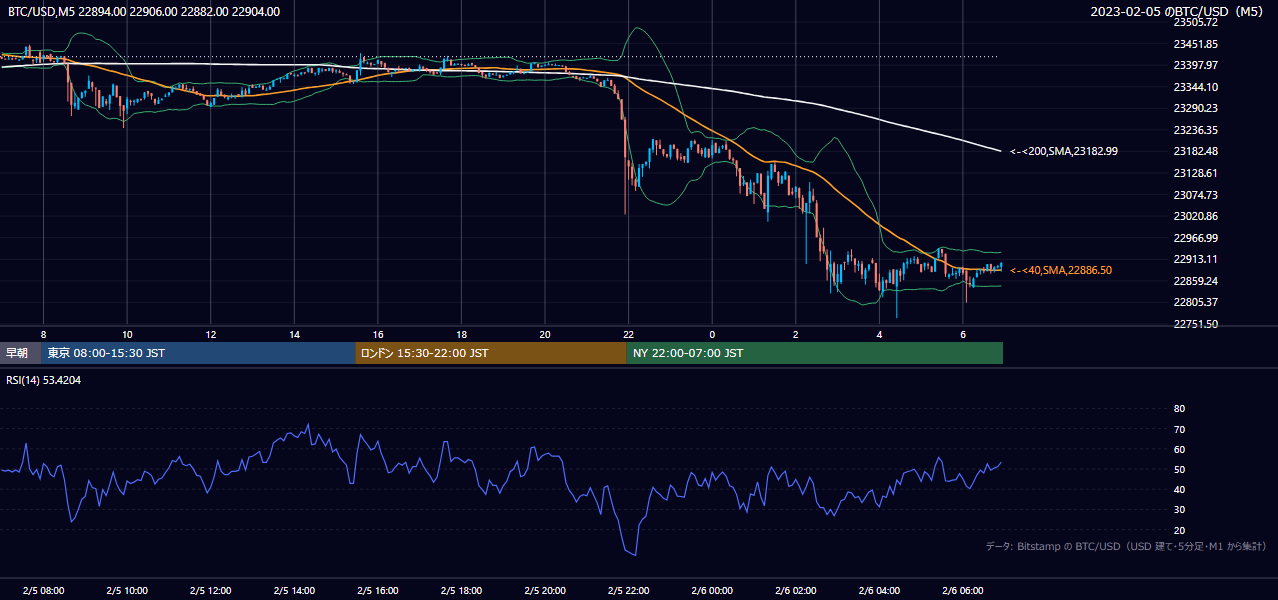The height and width of the screenshot is (600, 1278).
Task: Click price axis label 23290.23
Action: click(x=1195, y=108)
